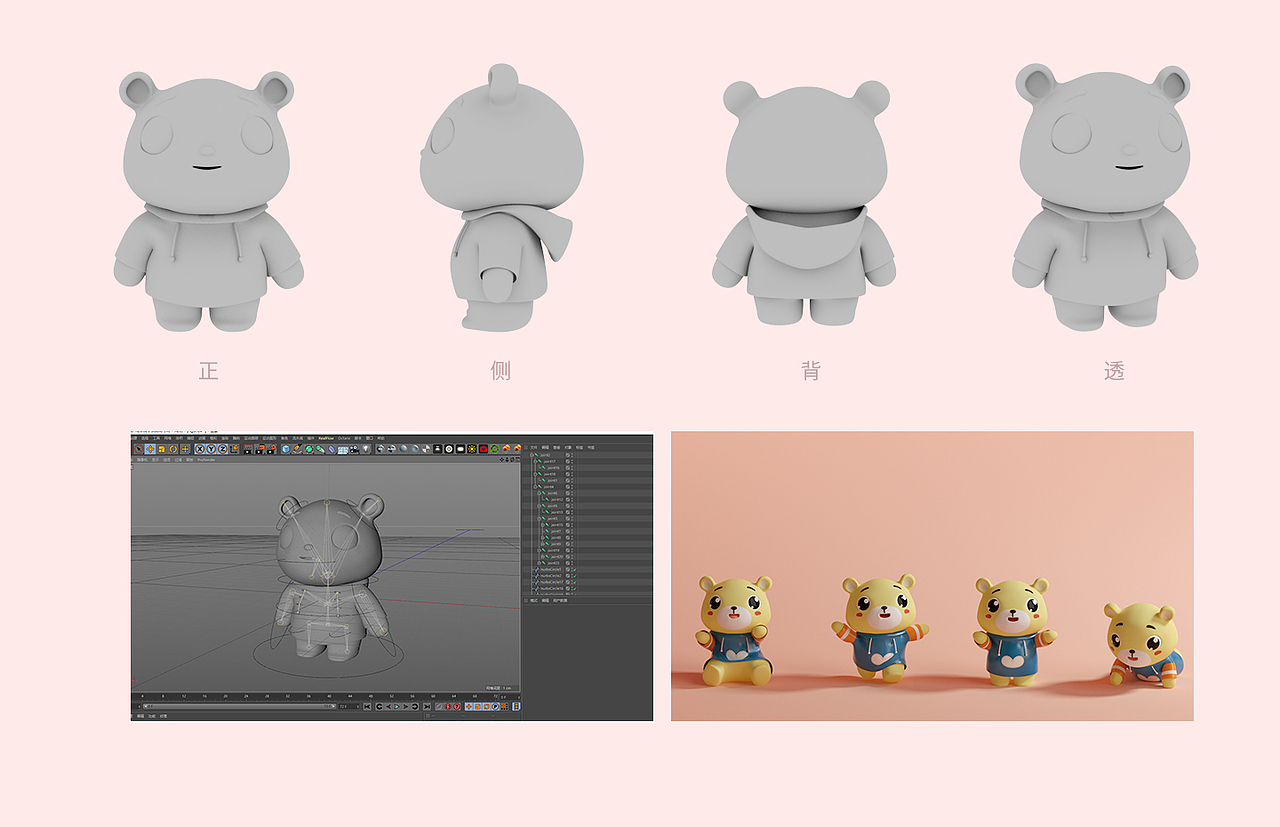1280x827 pixels.
Task: Select the joint13 object
Action: point(557,512)
